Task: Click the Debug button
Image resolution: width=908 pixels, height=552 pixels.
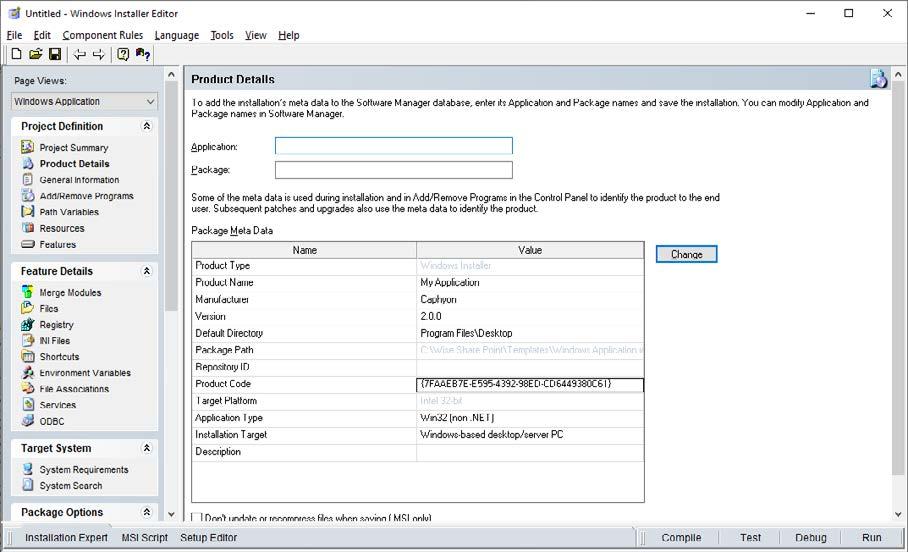Action: 811,538
